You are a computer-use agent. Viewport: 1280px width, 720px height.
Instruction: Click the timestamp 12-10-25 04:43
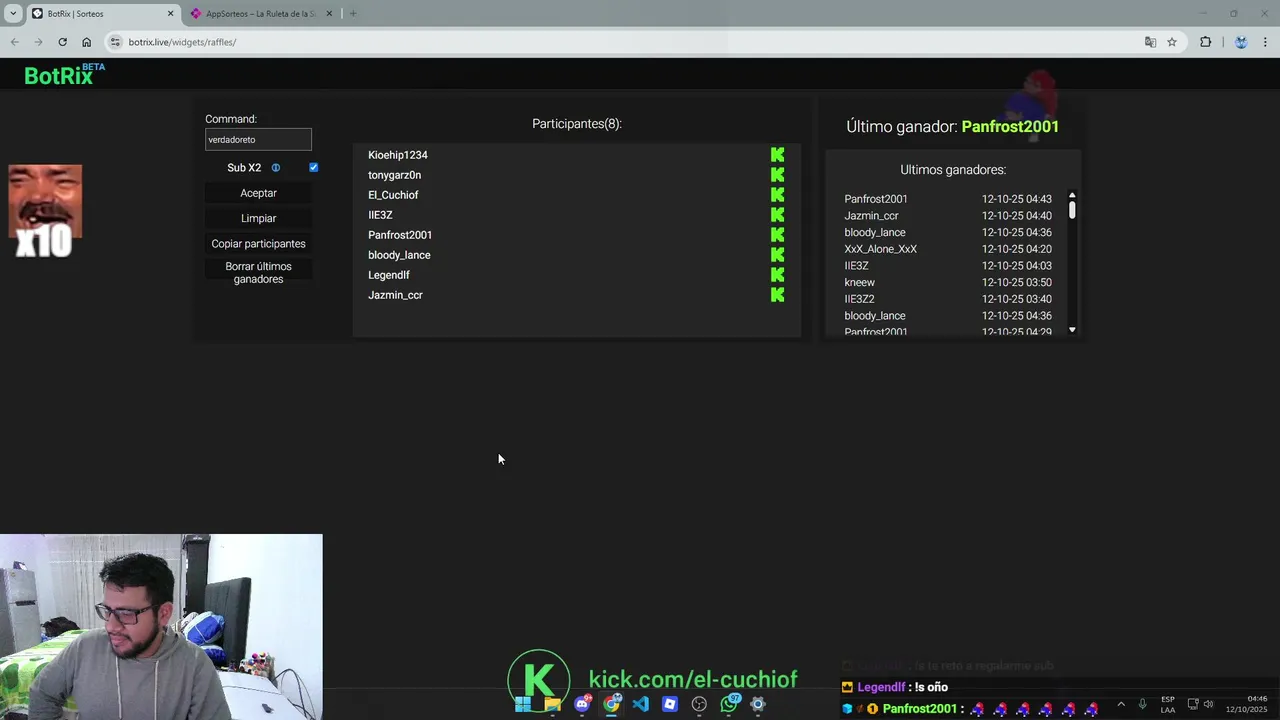[1016, 199]
